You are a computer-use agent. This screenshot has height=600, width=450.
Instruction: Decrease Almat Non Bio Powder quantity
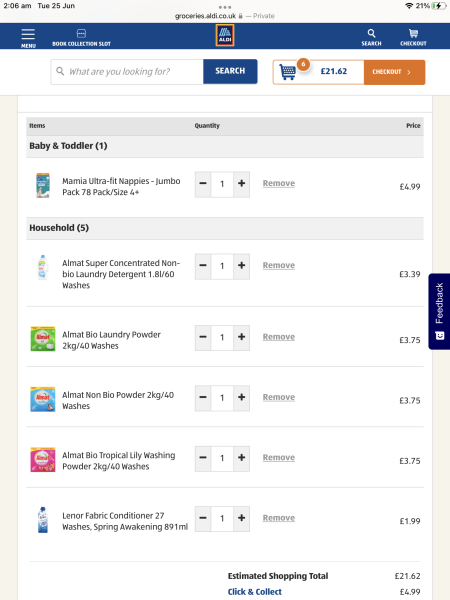point(203,398)
